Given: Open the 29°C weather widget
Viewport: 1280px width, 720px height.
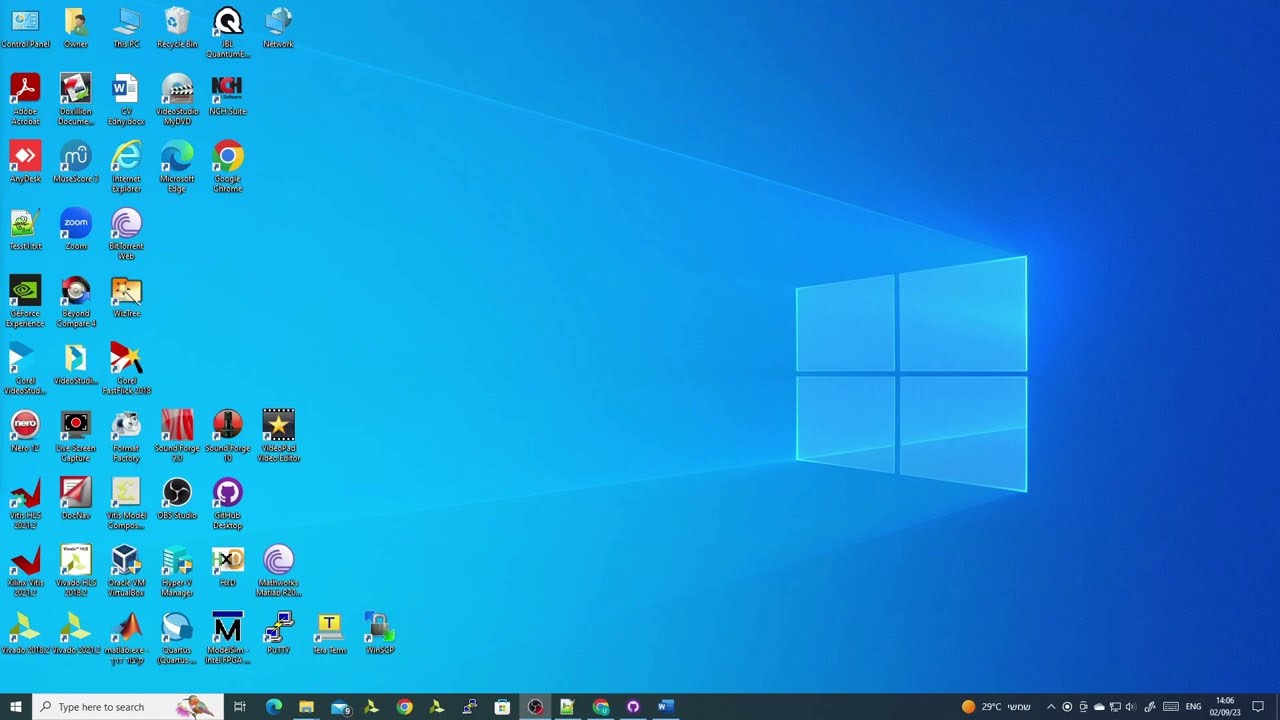Looking at the screenshot, I should [x=996, y=707].
